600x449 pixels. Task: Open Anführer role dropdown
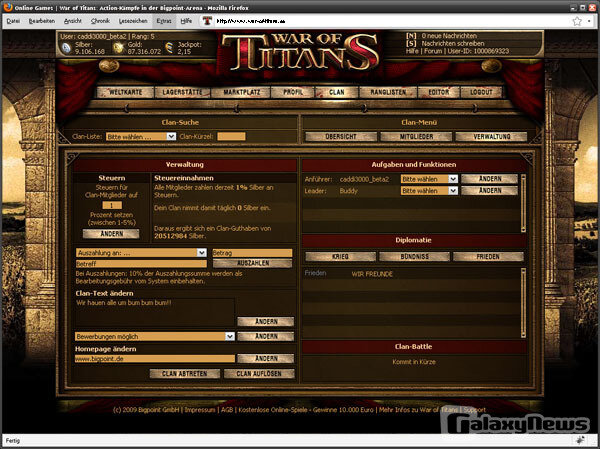pyautogui.click(x=429, y=179)
